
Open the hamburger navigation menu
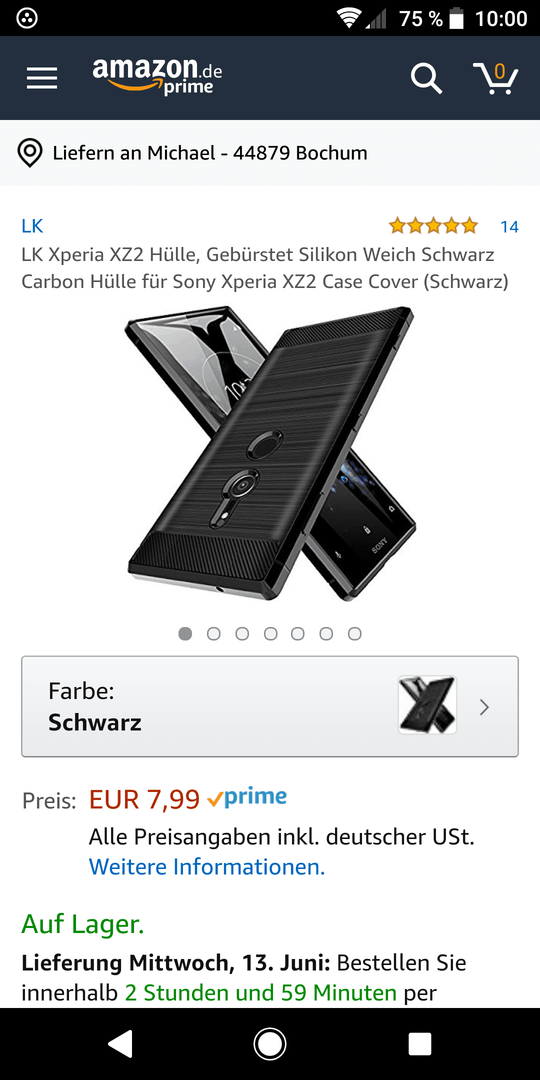coord(42,78)
